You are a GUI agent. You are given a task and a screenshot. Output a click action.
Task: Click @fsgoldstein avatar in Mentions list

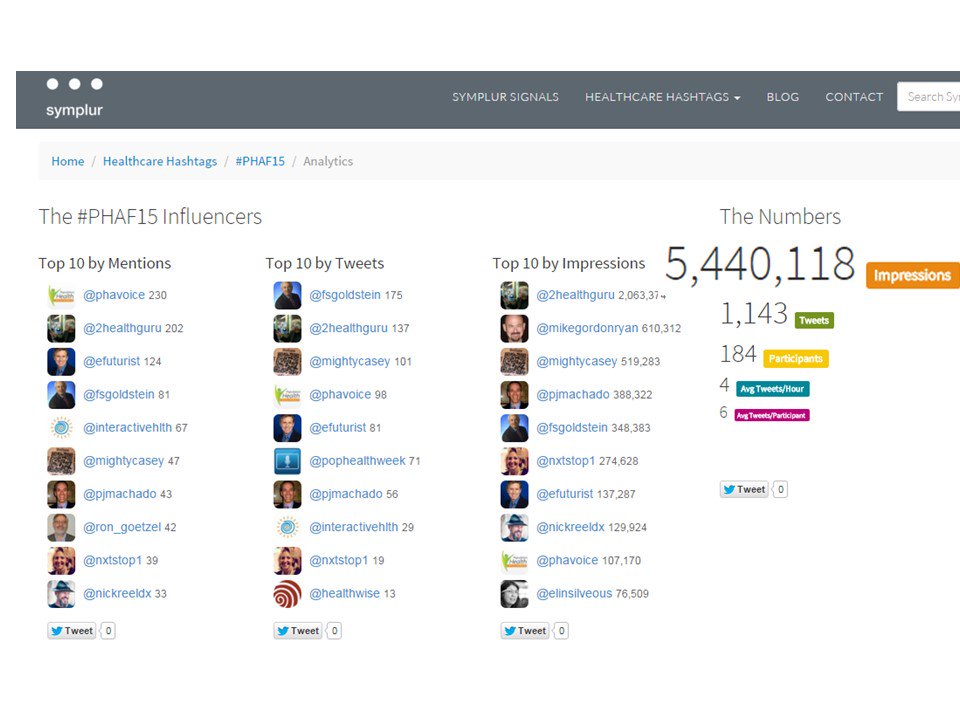click(x=61, y=395)
